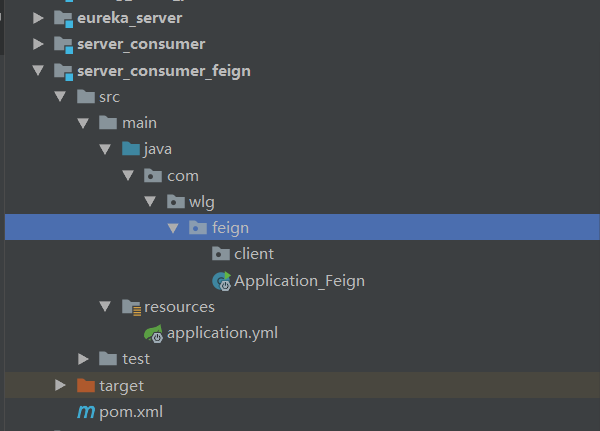Select the com package name

coord(183,176)
